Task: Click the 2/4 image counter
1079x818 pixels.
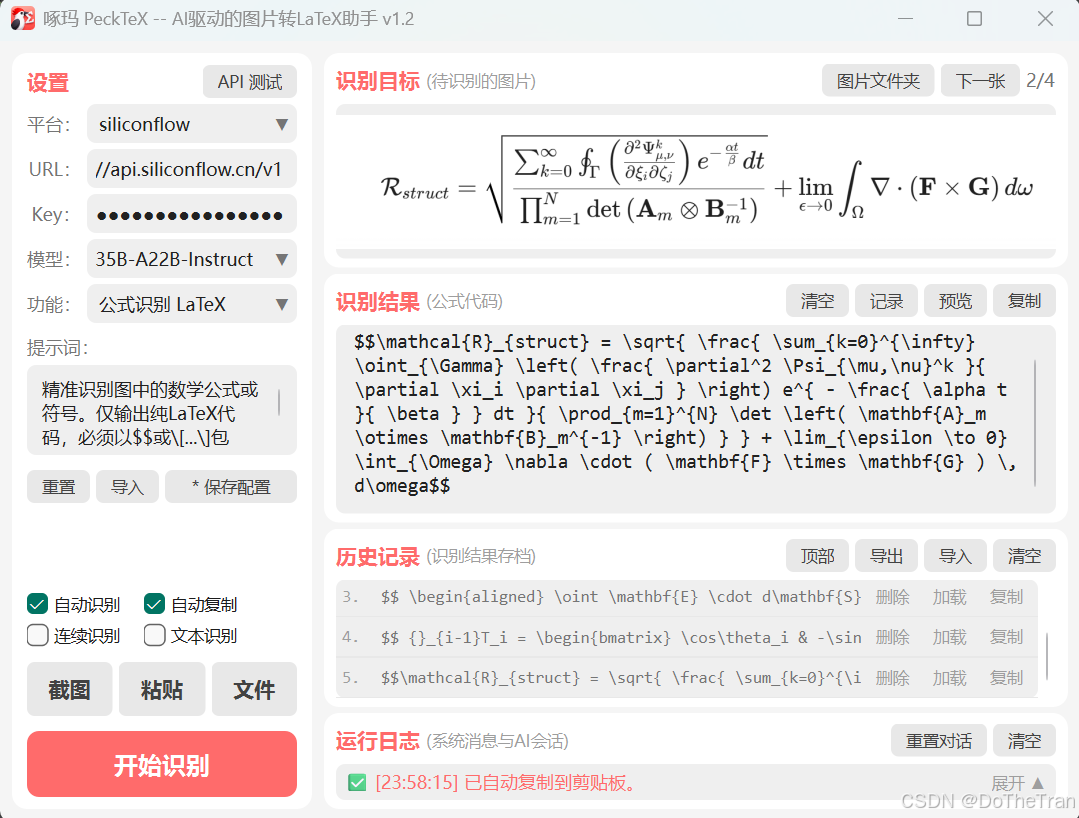Action: point(1040,81)
